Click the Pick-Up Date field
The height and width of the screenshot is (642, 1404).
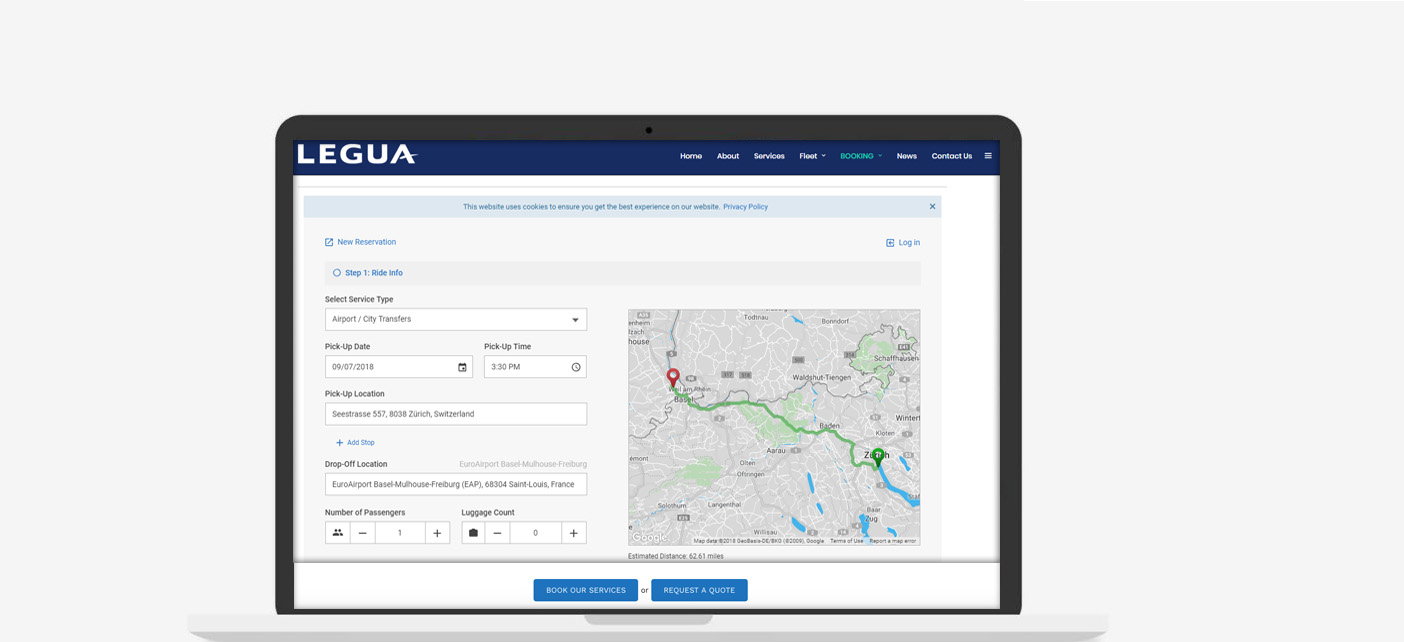(x=399, y=367)
